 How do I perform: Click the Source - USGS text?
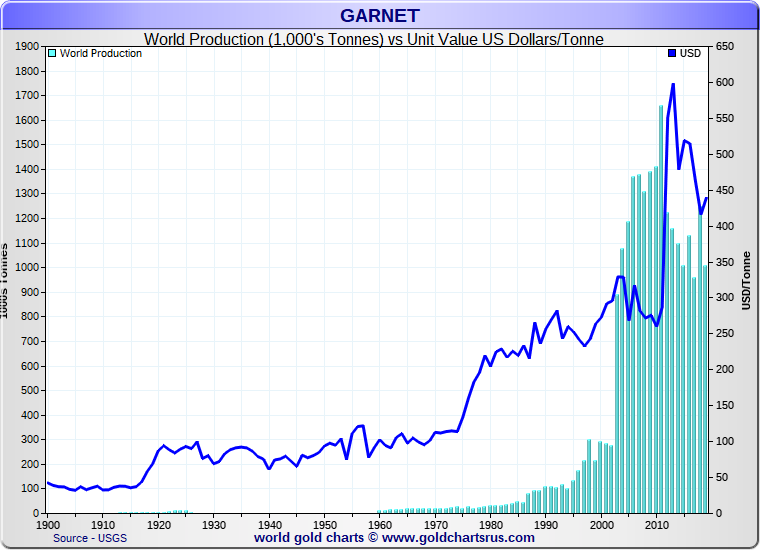click(92, 538)
